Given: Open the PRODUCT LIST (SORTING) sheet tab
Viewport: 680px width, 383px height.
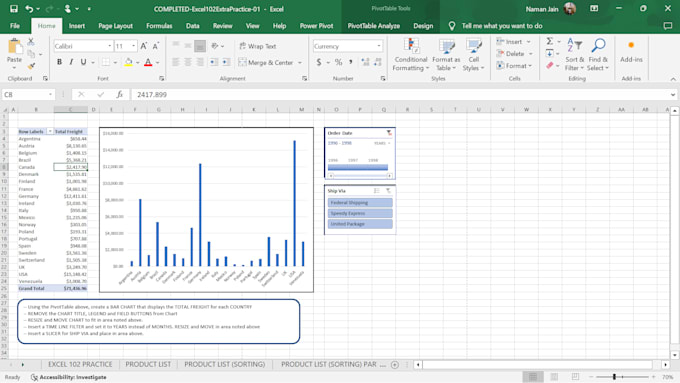Looking at the screenshot, I should tap(225, 364).
